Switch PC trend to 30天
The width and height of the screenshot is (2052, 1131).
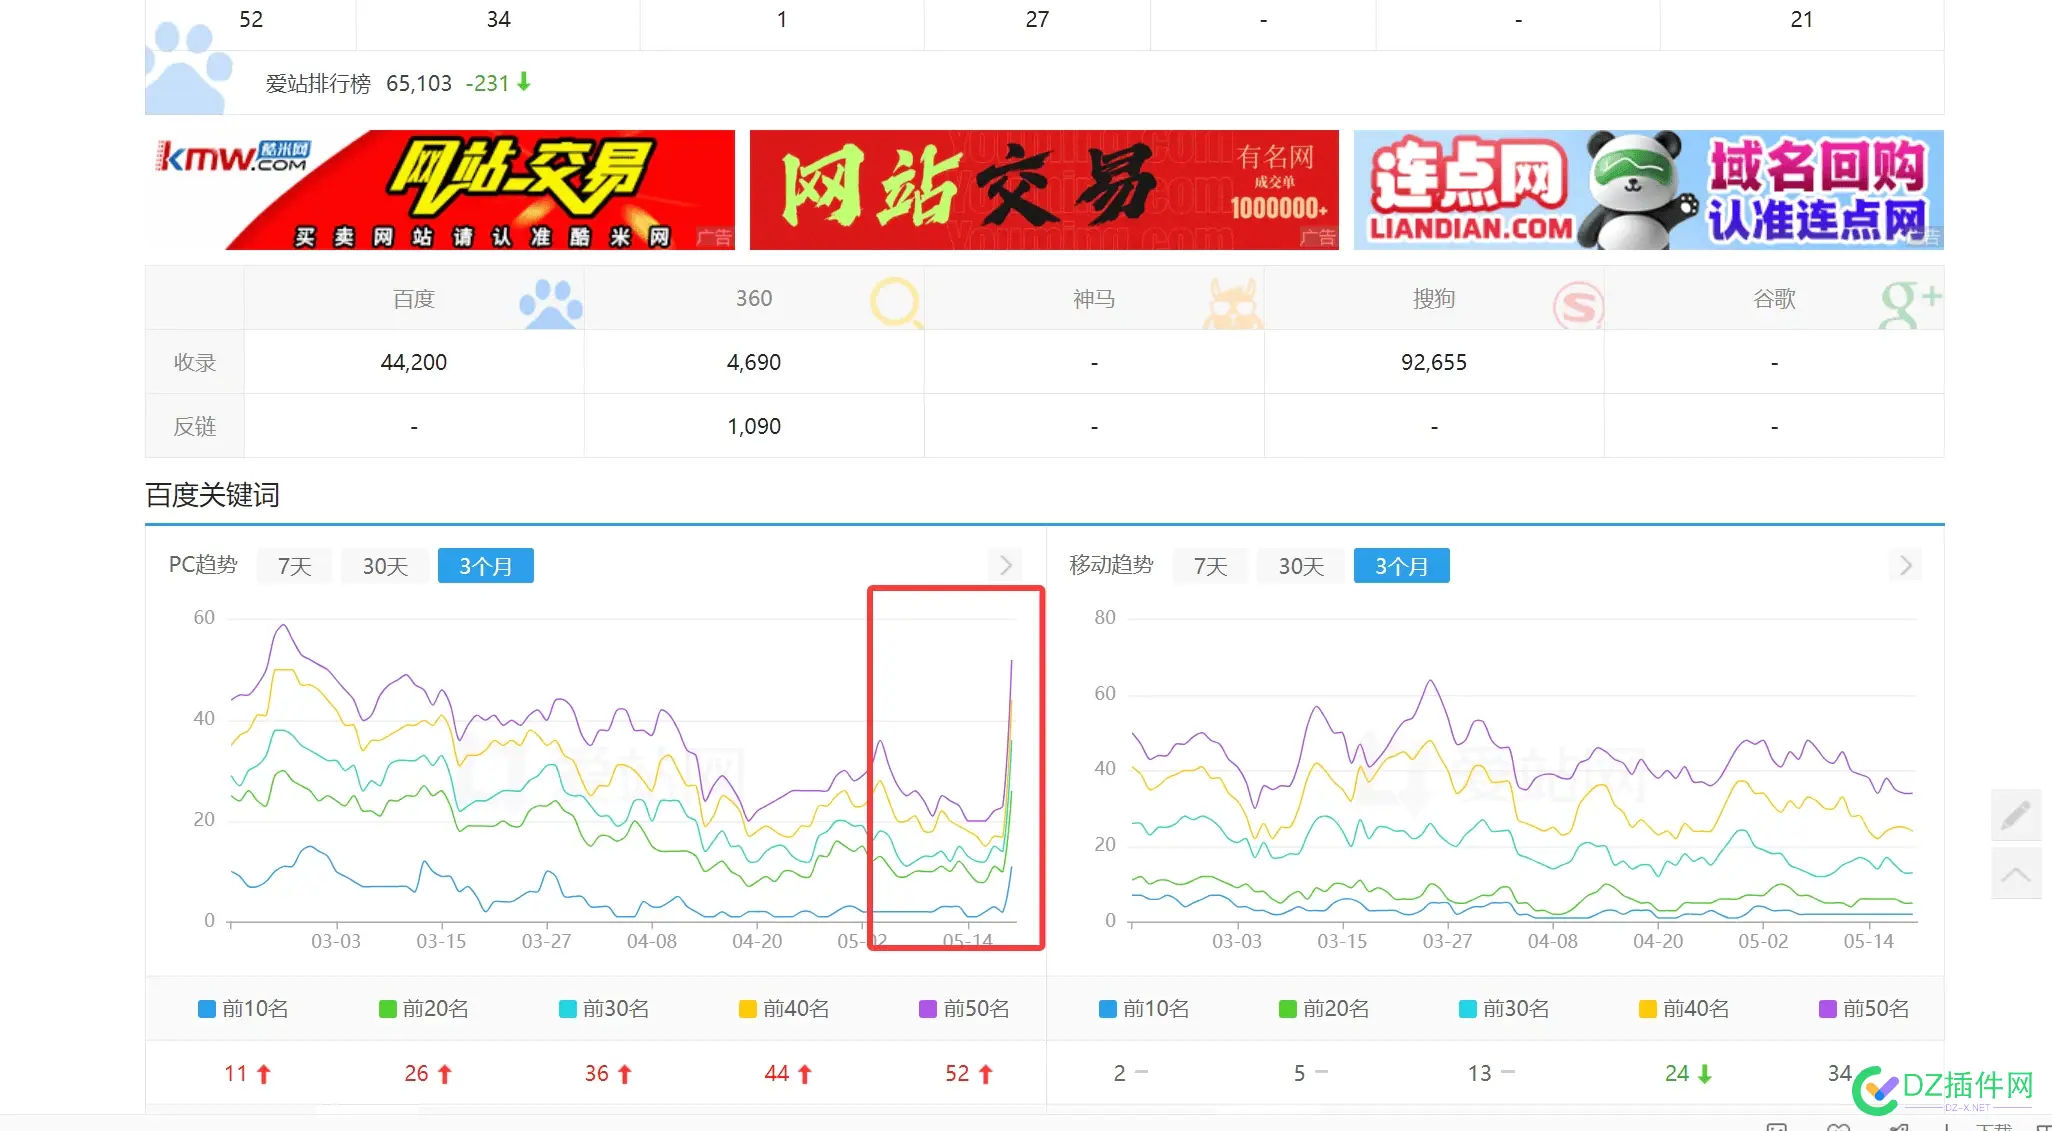385,566
